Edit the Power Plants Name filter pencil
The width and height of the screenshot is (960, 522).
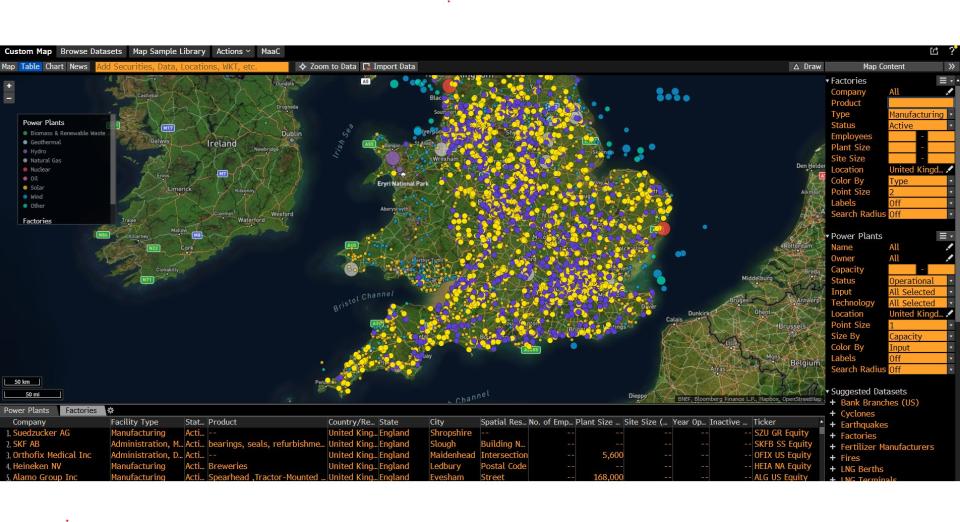950,247
